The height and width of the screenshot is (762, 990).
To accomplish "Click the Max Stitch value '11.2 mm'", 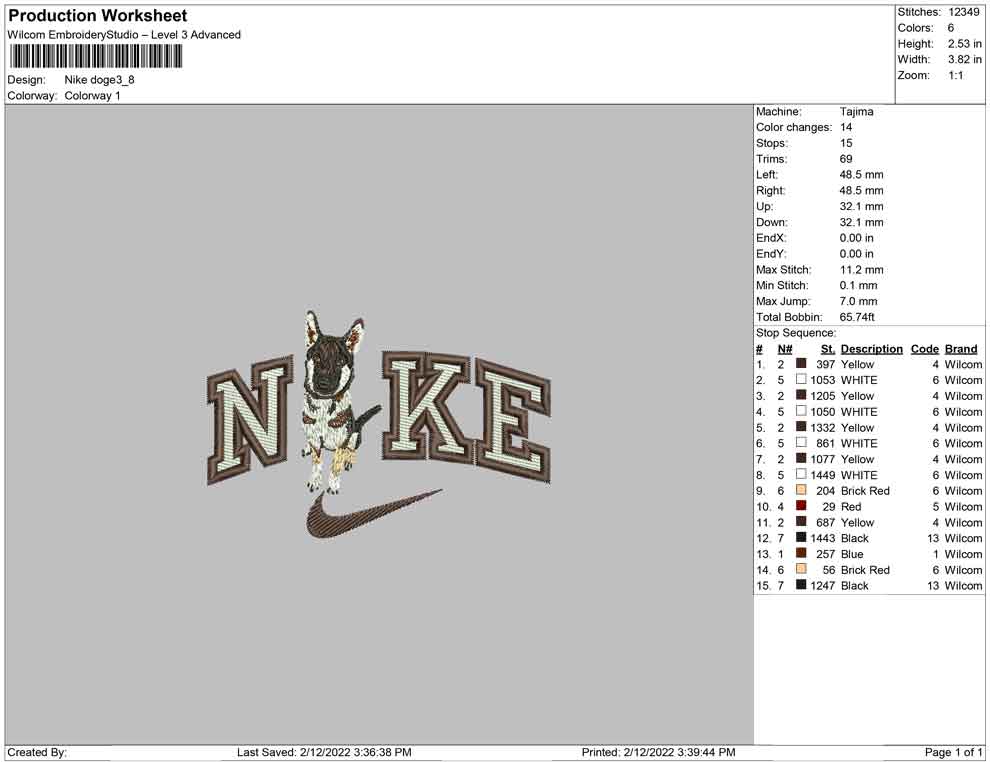I will [x=862, y=270].
